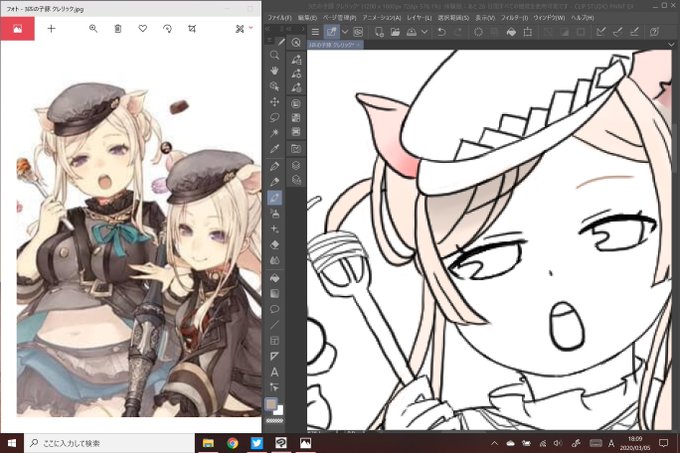Select the Pen tool

click(x=274, y=166)
